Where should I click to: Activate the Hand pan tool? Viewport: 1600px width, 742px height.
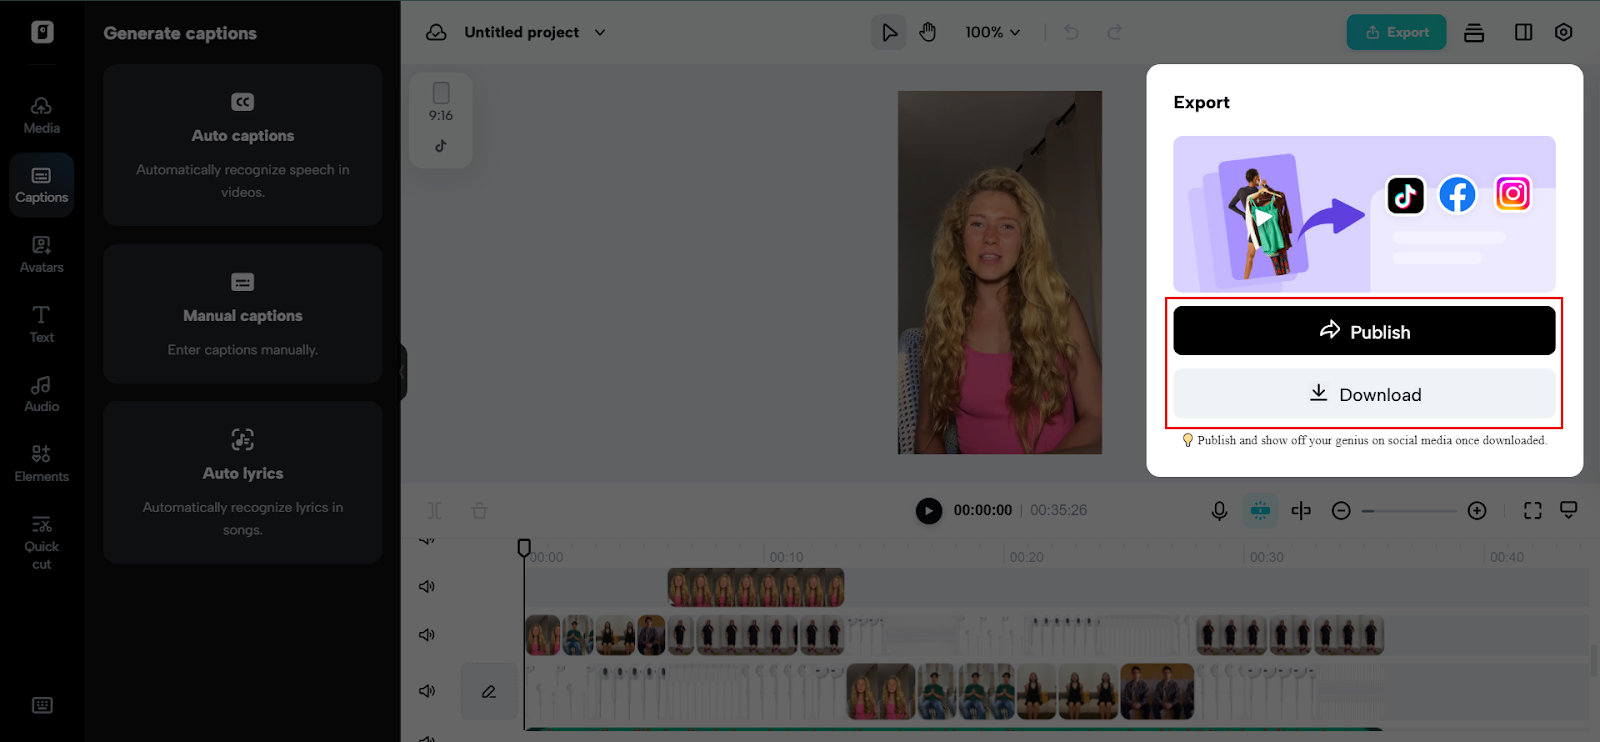point(928,32)
